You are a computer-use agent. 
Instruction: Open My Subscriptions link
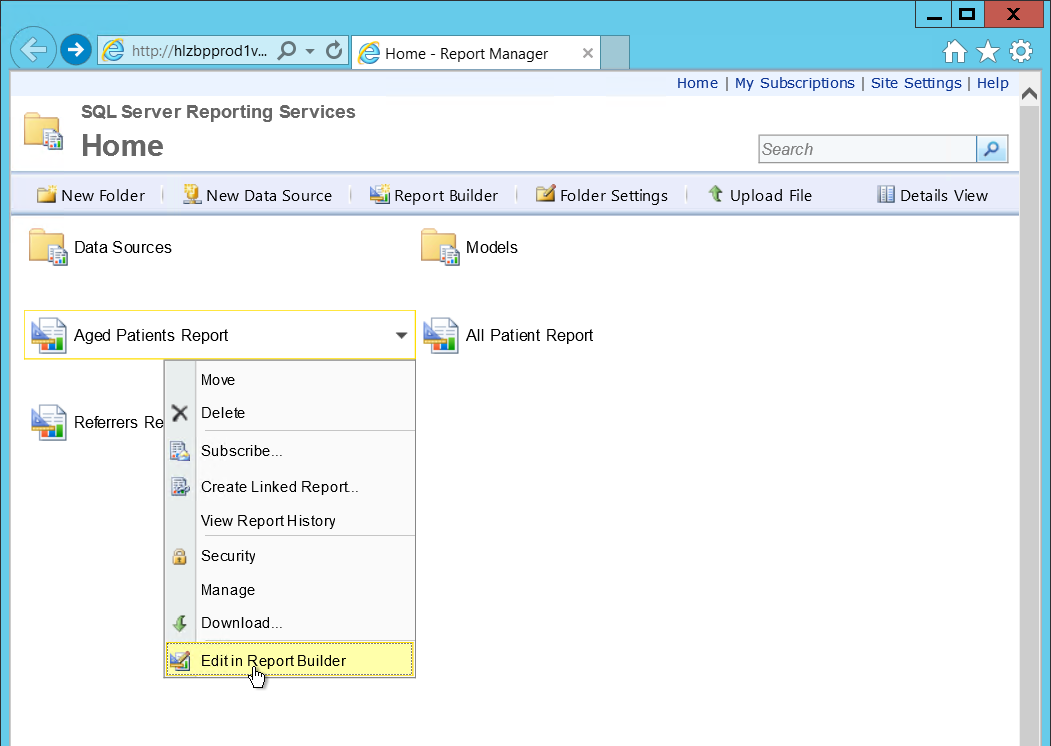click(x=794, y=83)
